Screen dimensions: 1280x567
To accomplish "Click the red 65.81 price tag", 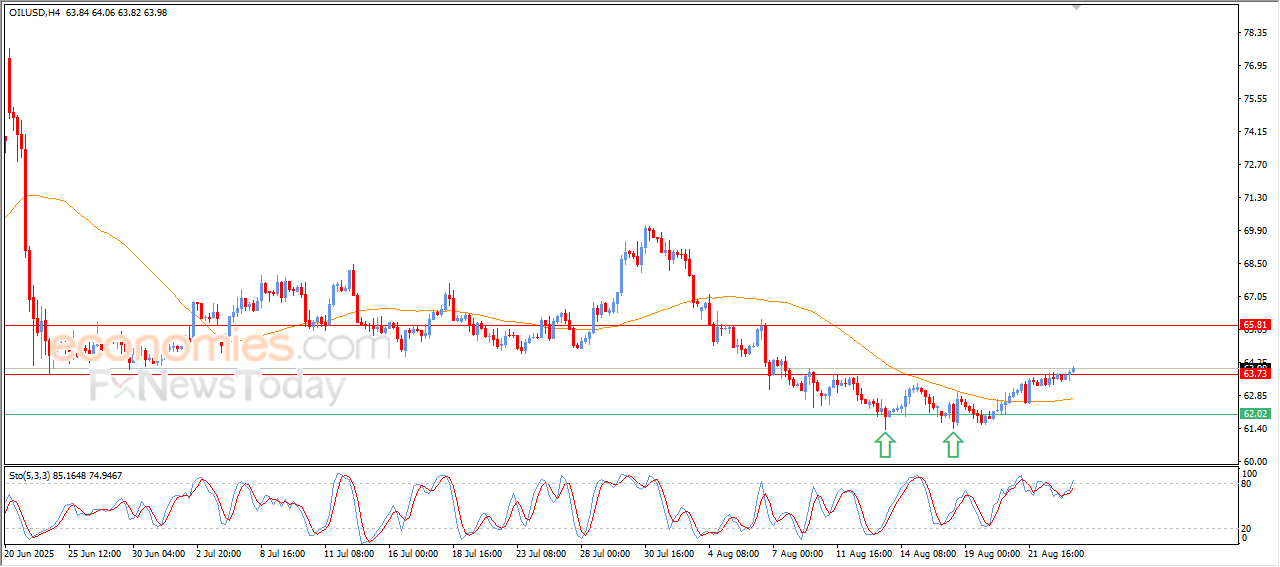I will (x=1255, y=325).
